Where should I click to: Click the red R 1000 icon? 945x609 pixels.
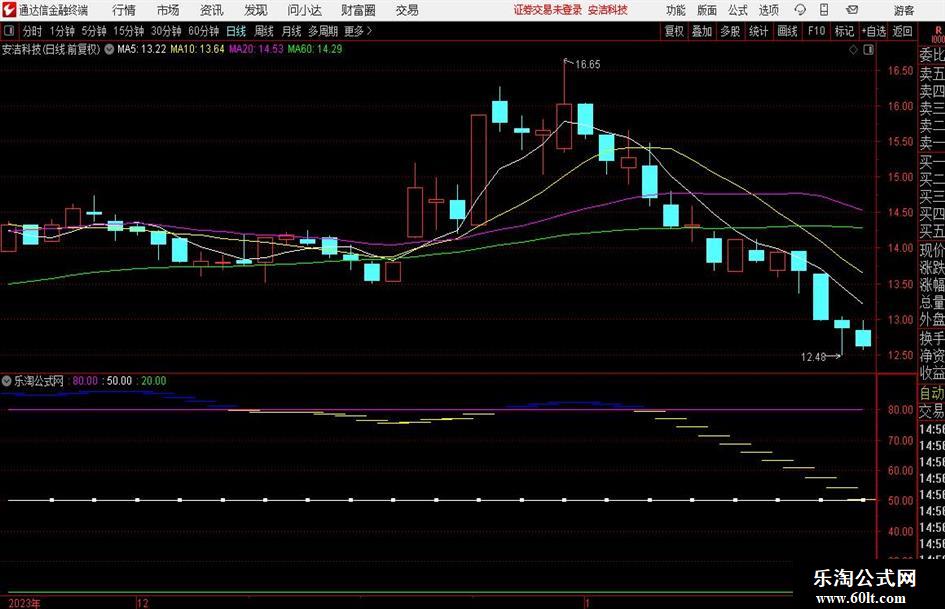938,34
